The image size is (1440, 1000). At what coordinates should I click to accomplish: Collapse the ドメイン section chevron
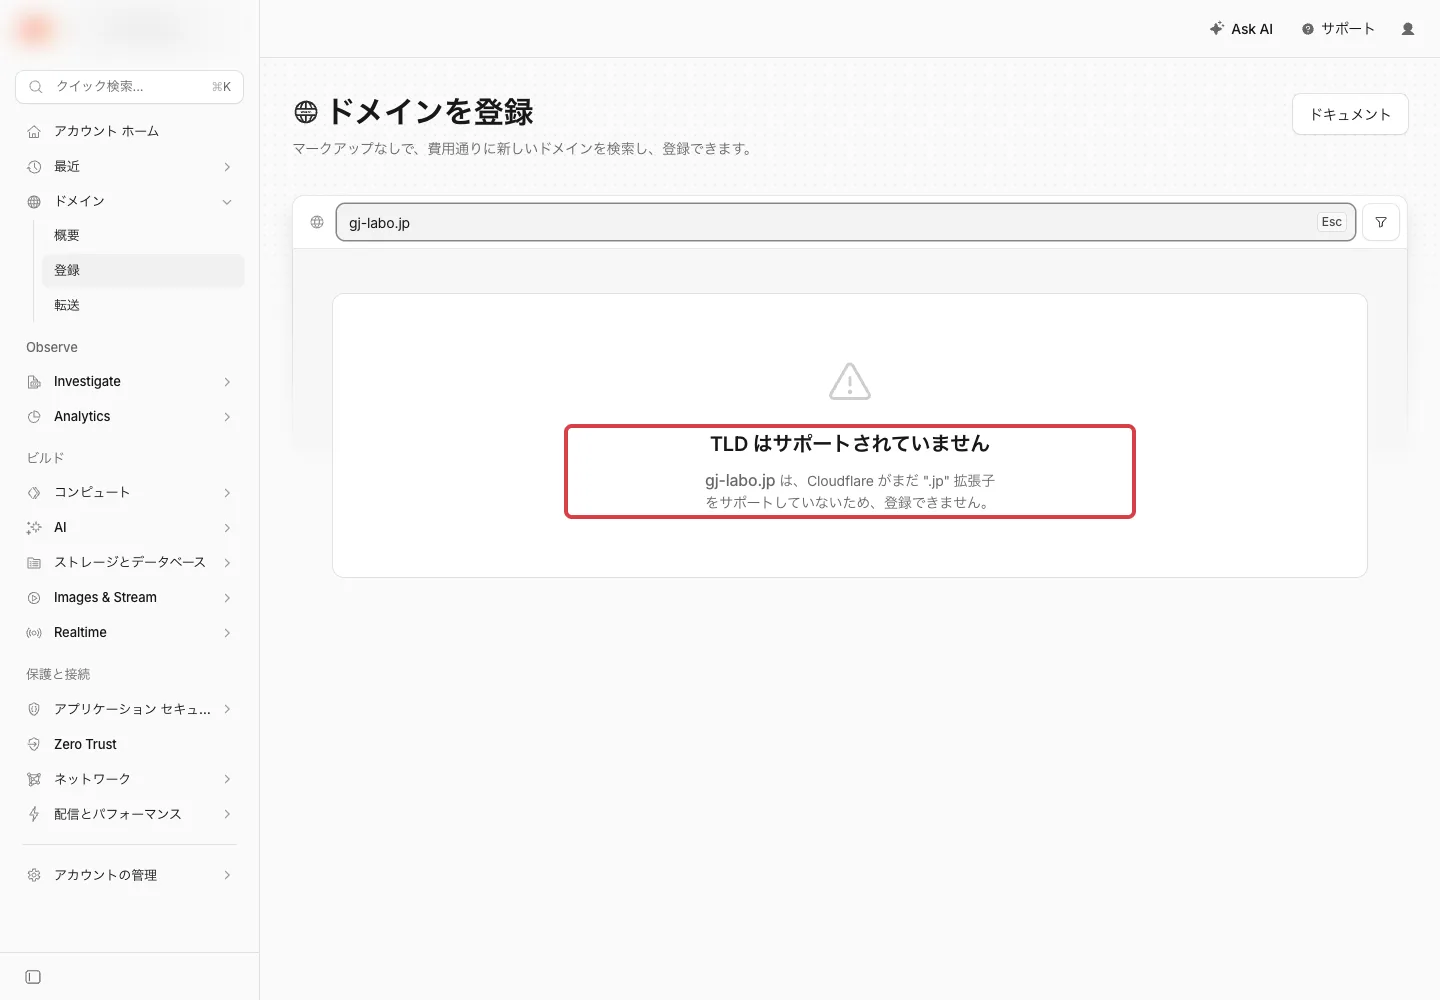pos(227,202)
